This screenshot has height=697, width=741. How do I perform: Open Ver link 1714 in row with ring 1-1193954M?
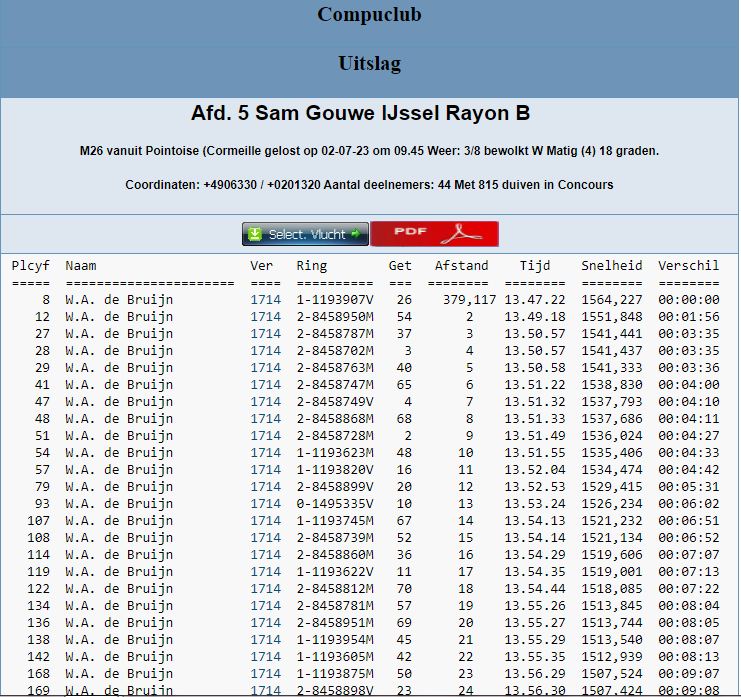[x=265, y=640]
